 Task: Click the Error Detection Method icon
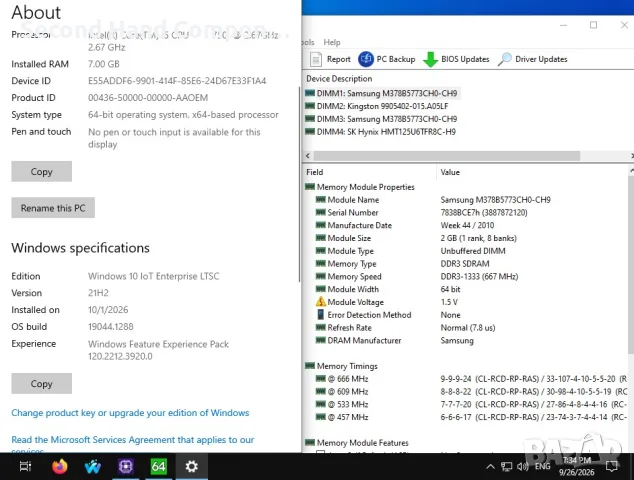(x=321, y=315)
